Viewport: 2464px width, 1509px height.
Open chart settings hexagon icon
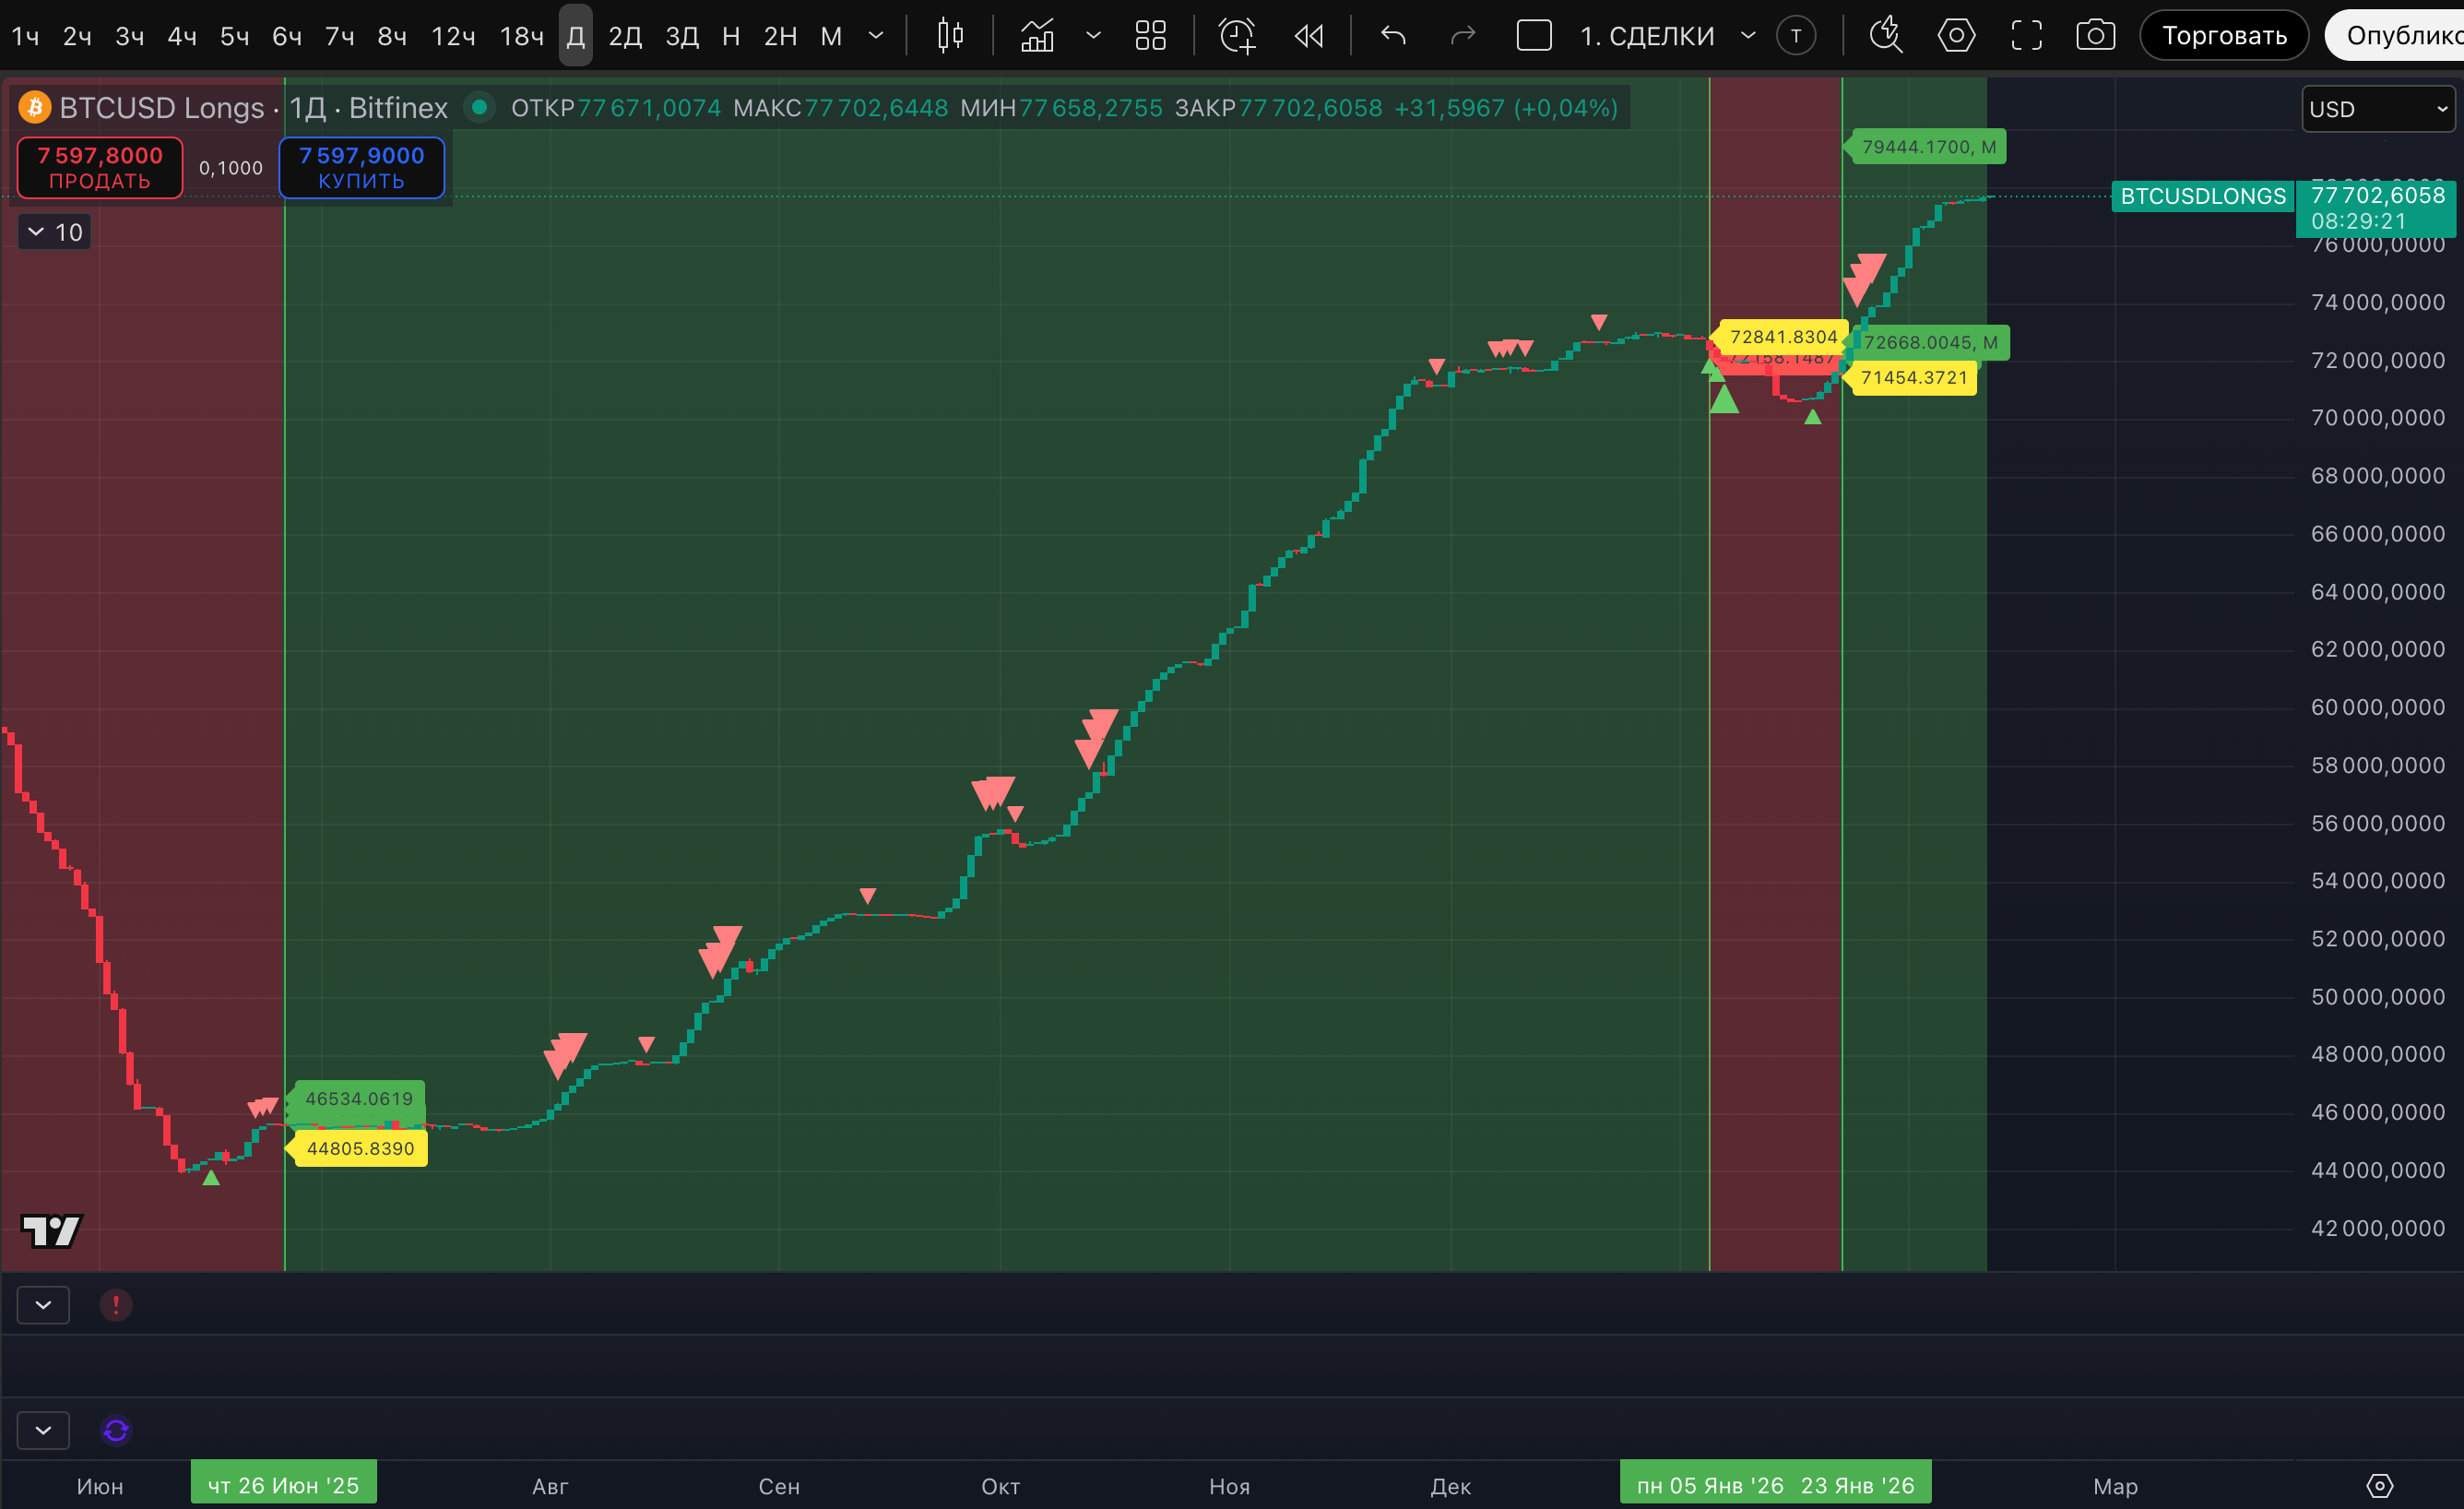1956,36
